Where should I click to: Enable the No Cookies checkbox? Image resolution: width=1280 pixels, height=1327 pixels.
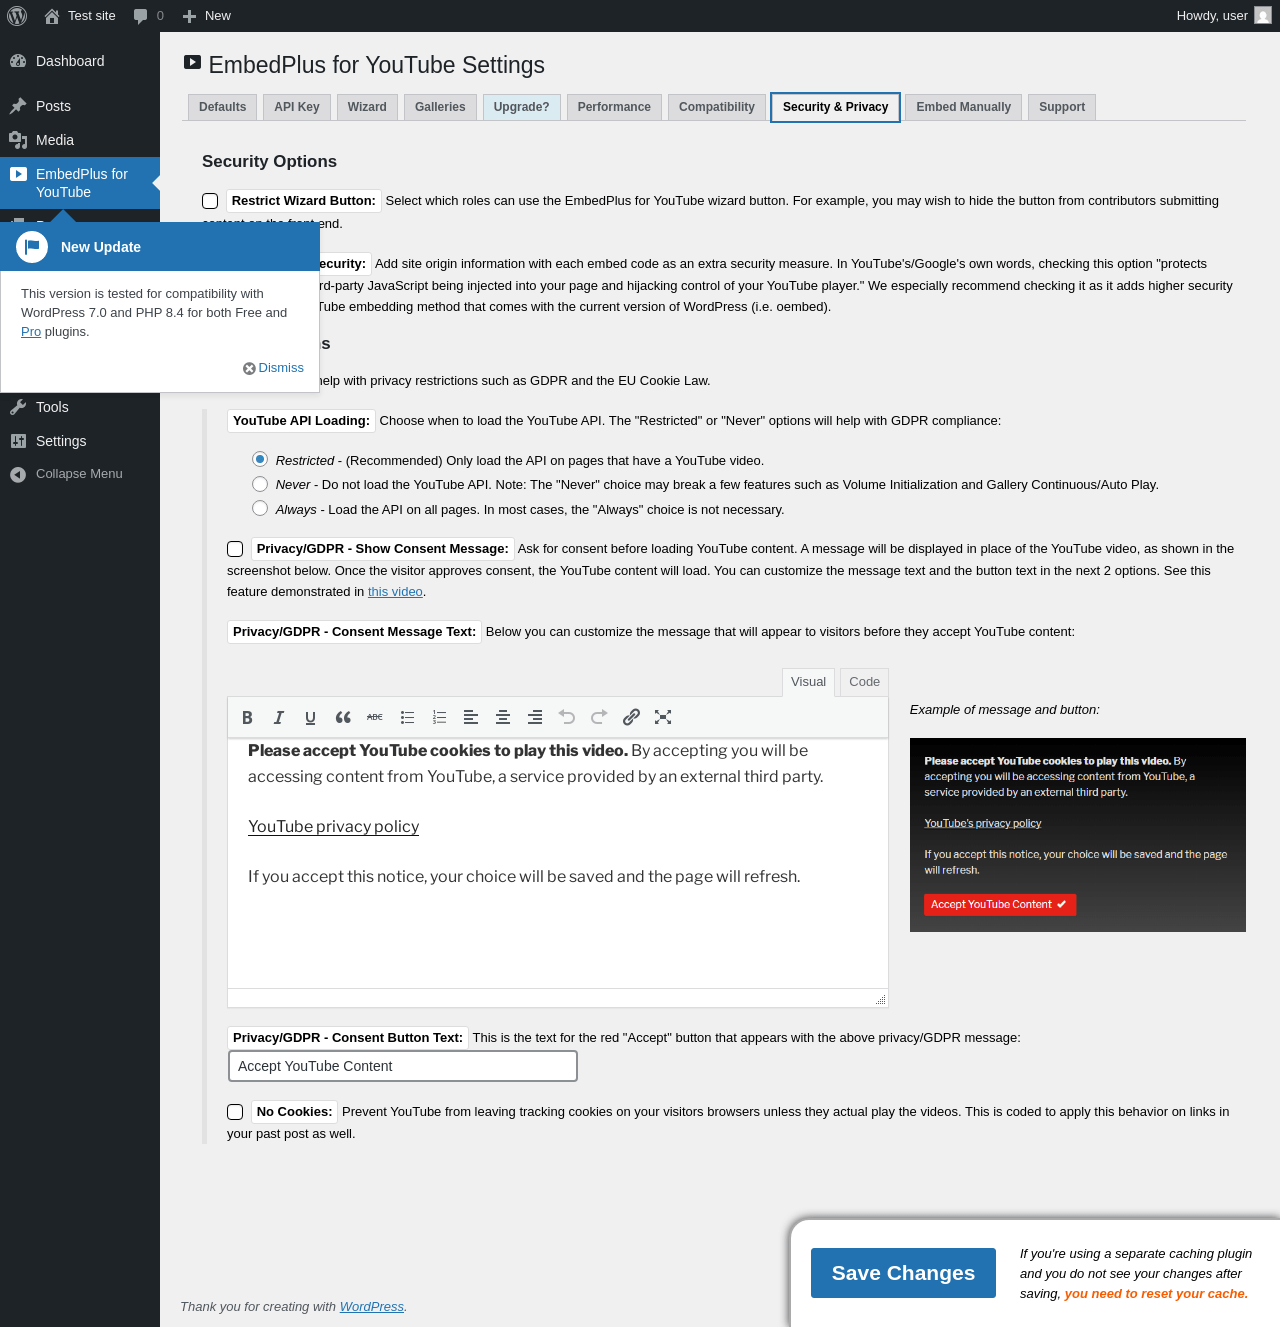tap(235, 1112)
